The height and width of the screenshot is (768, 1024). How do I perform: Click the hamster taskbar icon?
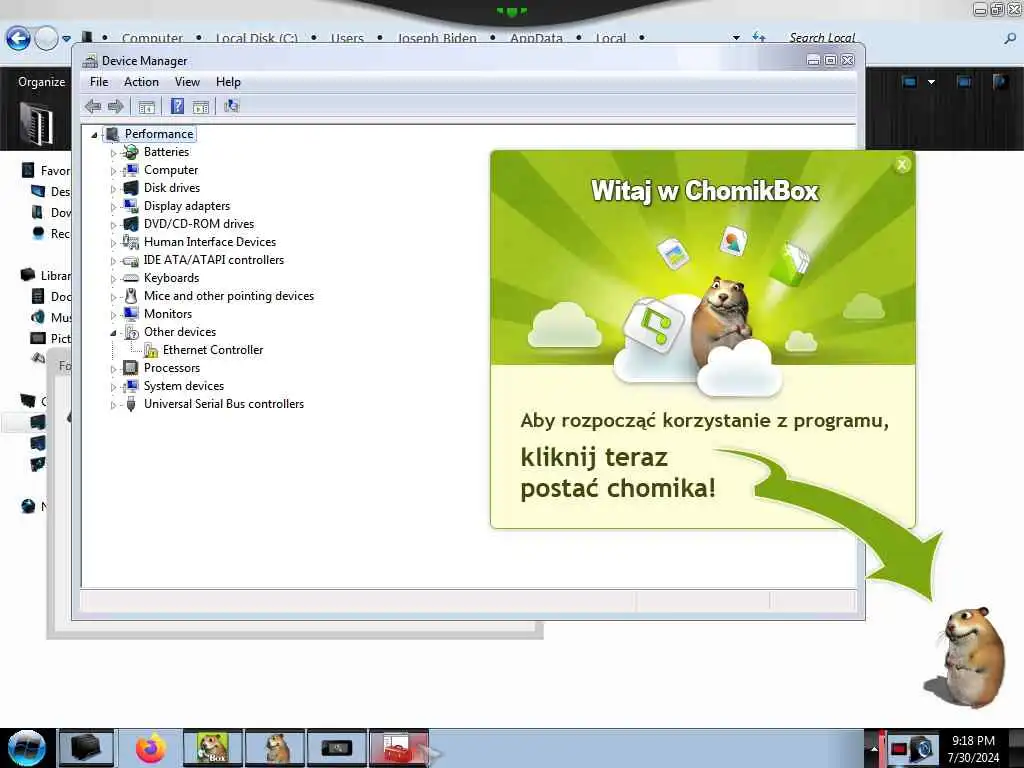pos(275,748)
